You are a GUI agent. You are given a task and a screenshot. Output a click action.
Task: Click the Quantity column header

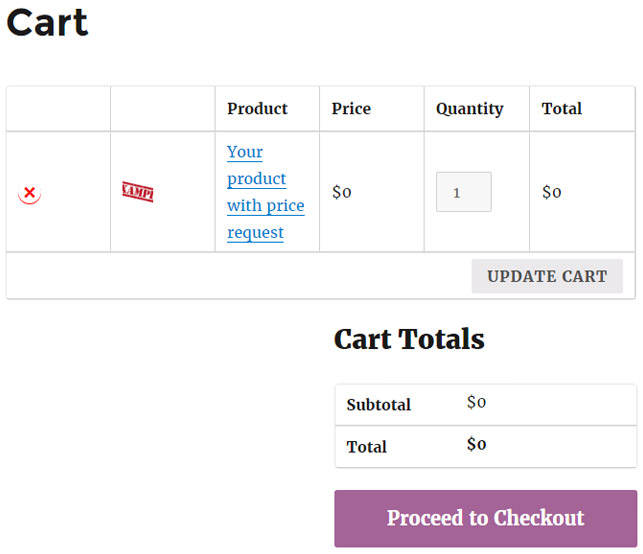[470, 109]
